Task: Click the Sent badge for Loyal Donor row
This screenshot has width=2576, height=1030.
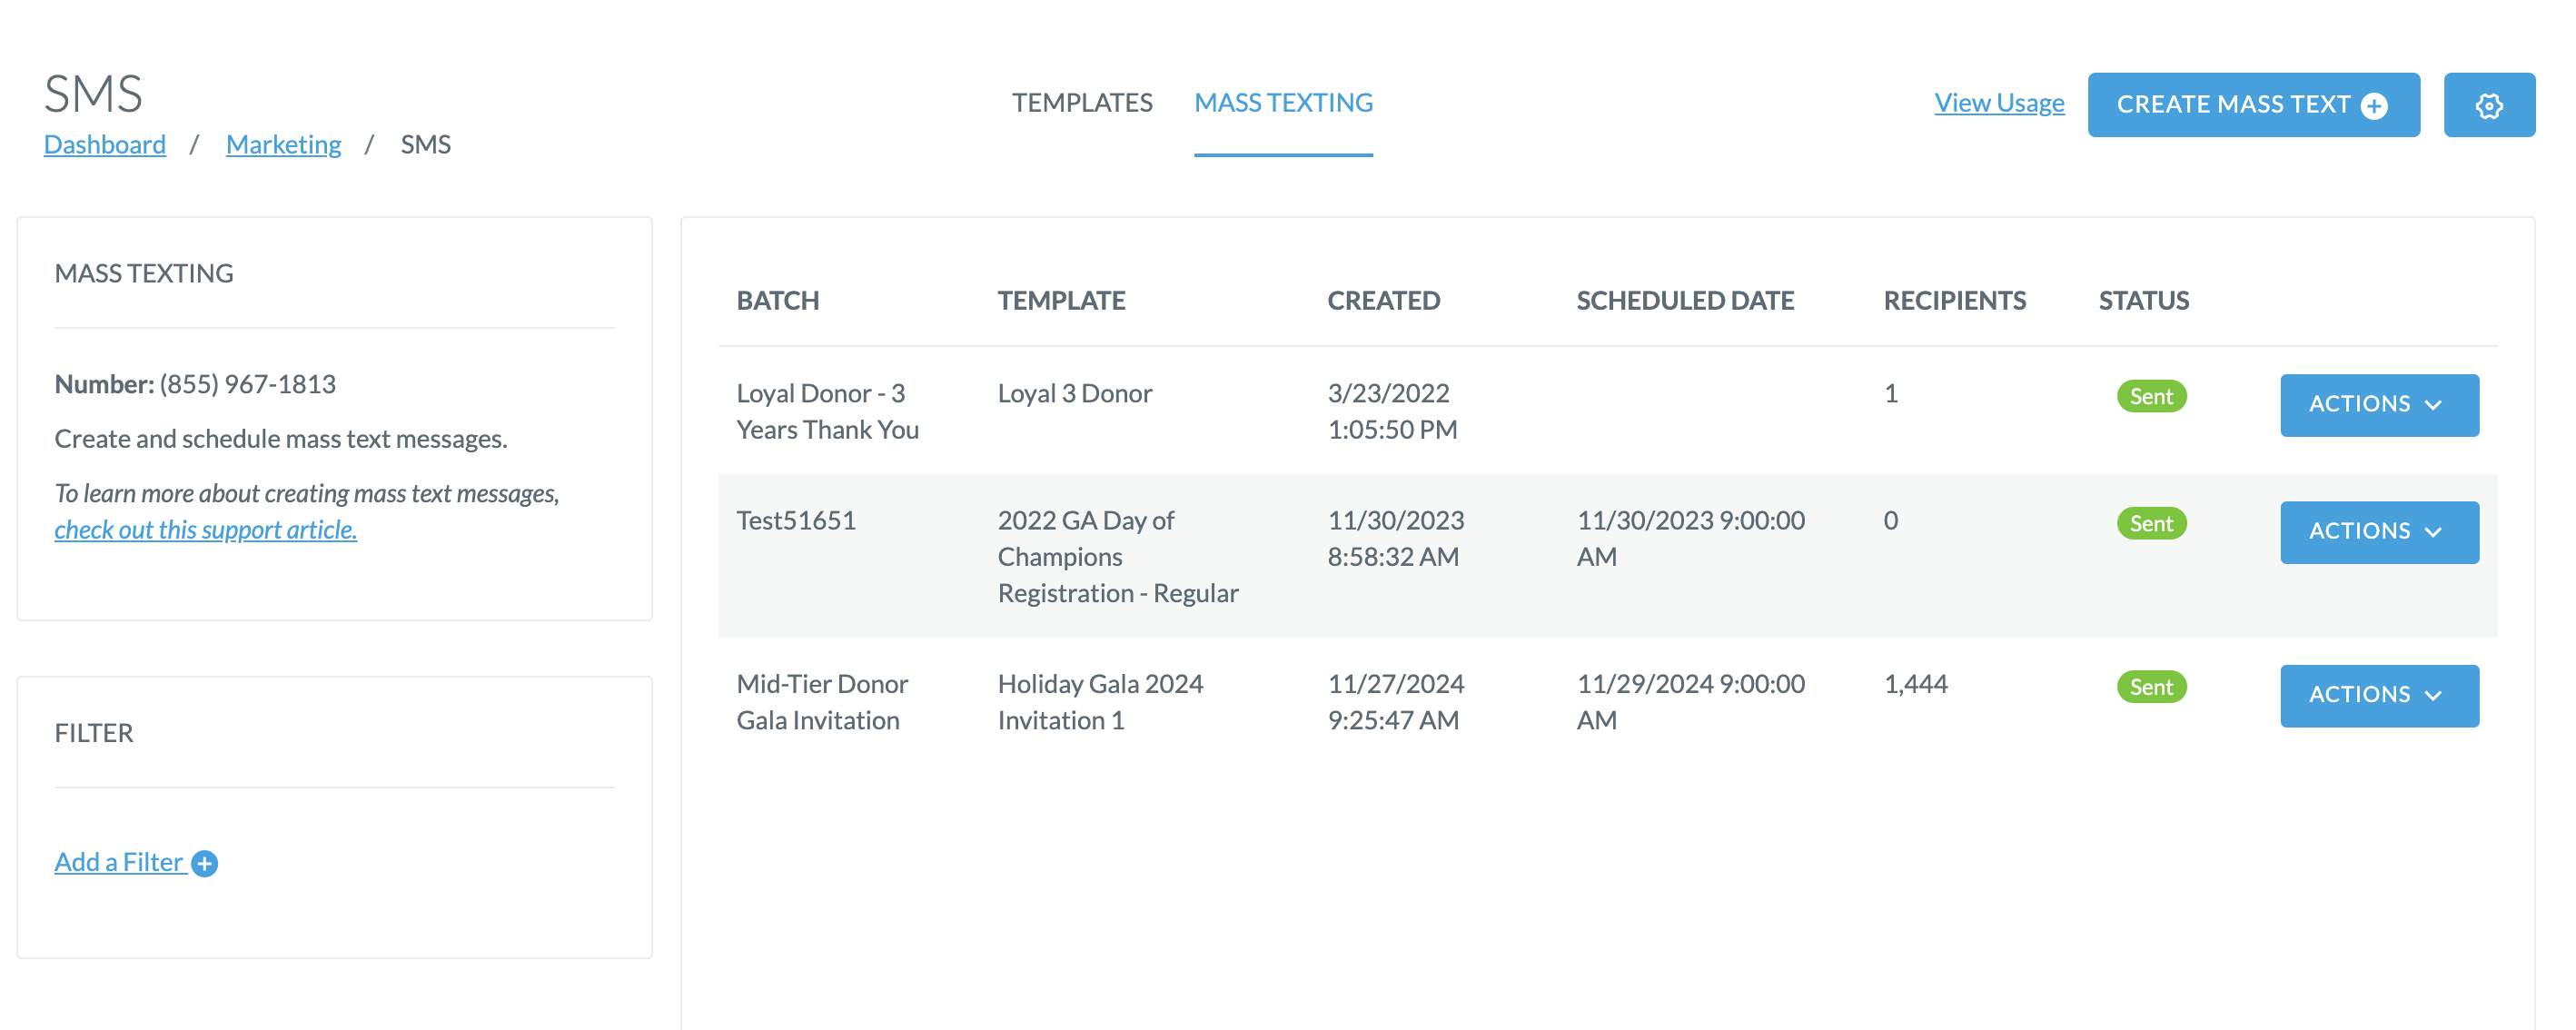Action: point(2151,396)
